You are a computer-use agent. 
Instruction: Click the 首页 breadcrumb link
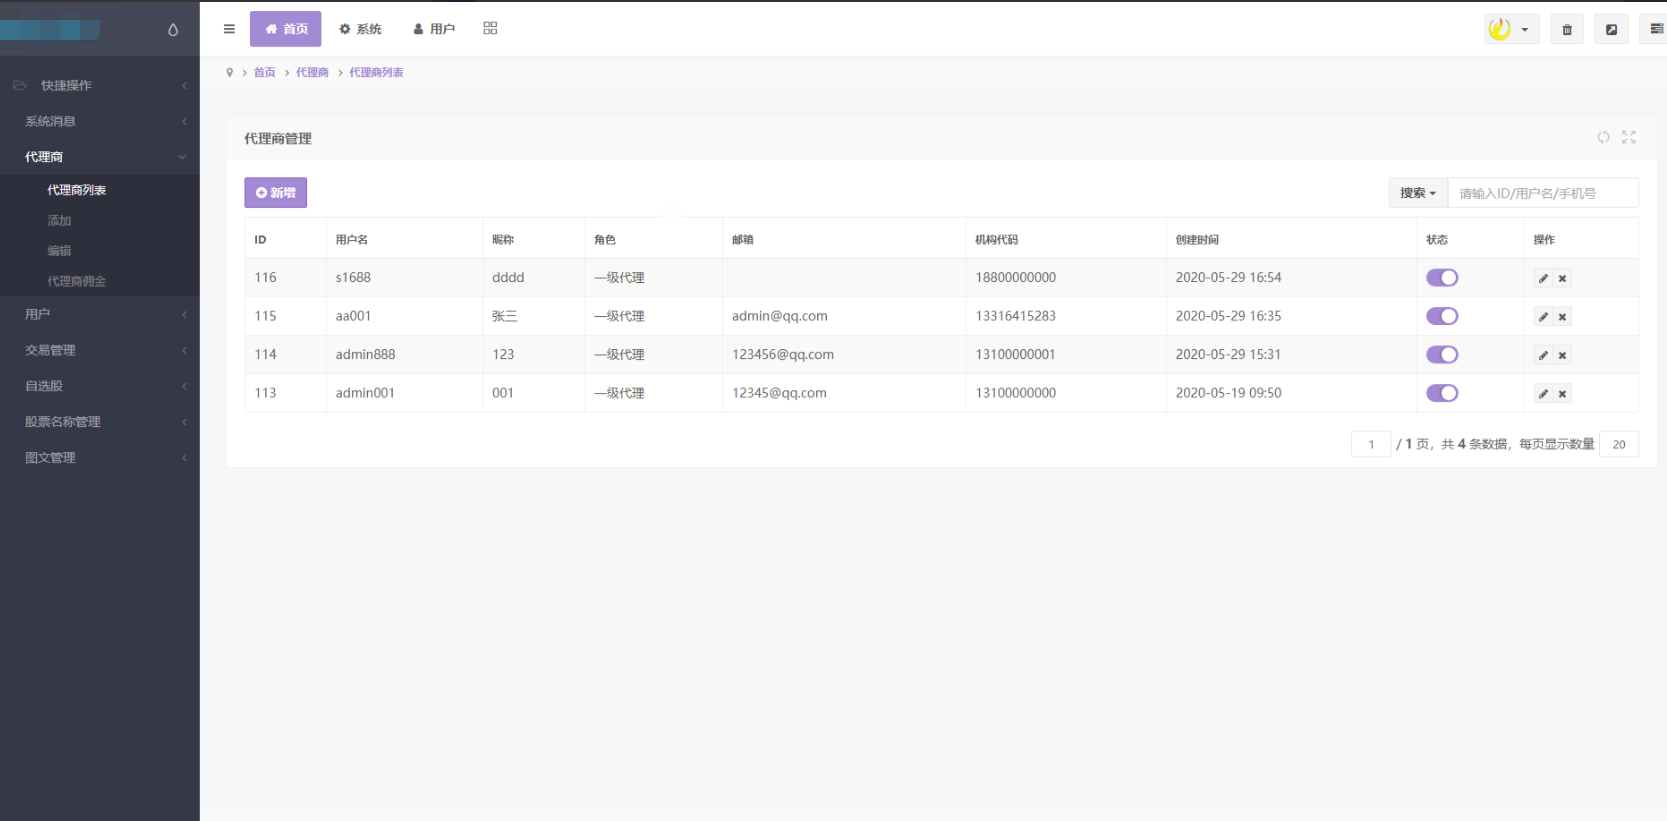(264, 73)
